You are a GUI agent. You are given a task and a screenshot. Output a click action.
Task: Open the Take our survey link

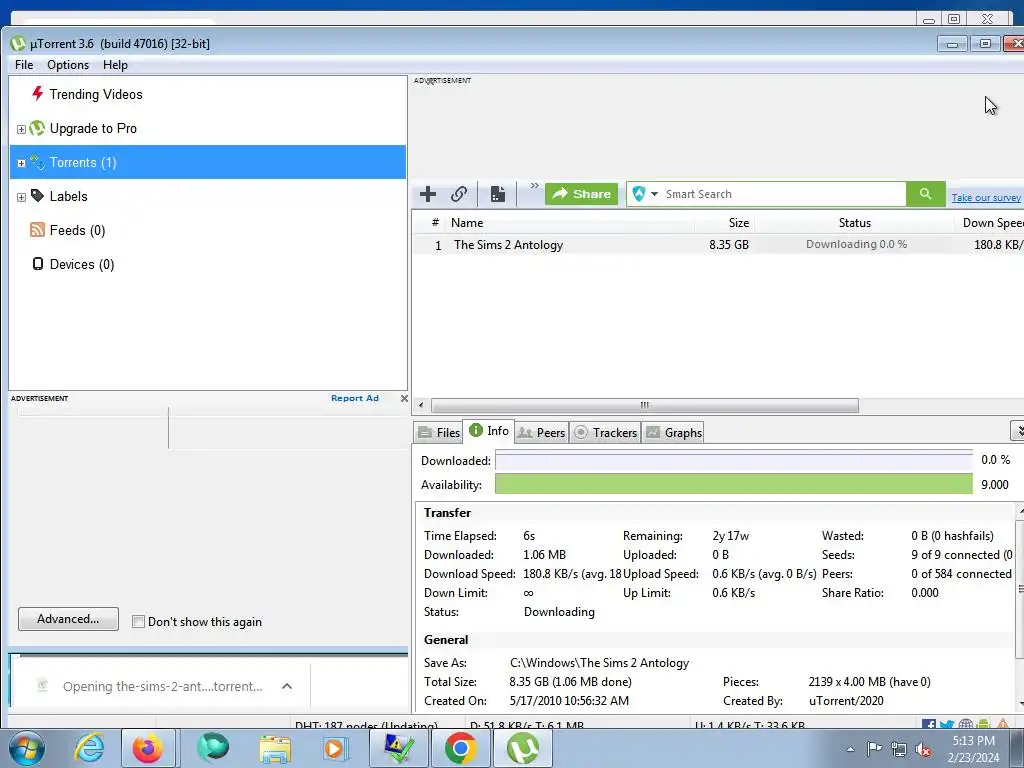pos(985,197)
